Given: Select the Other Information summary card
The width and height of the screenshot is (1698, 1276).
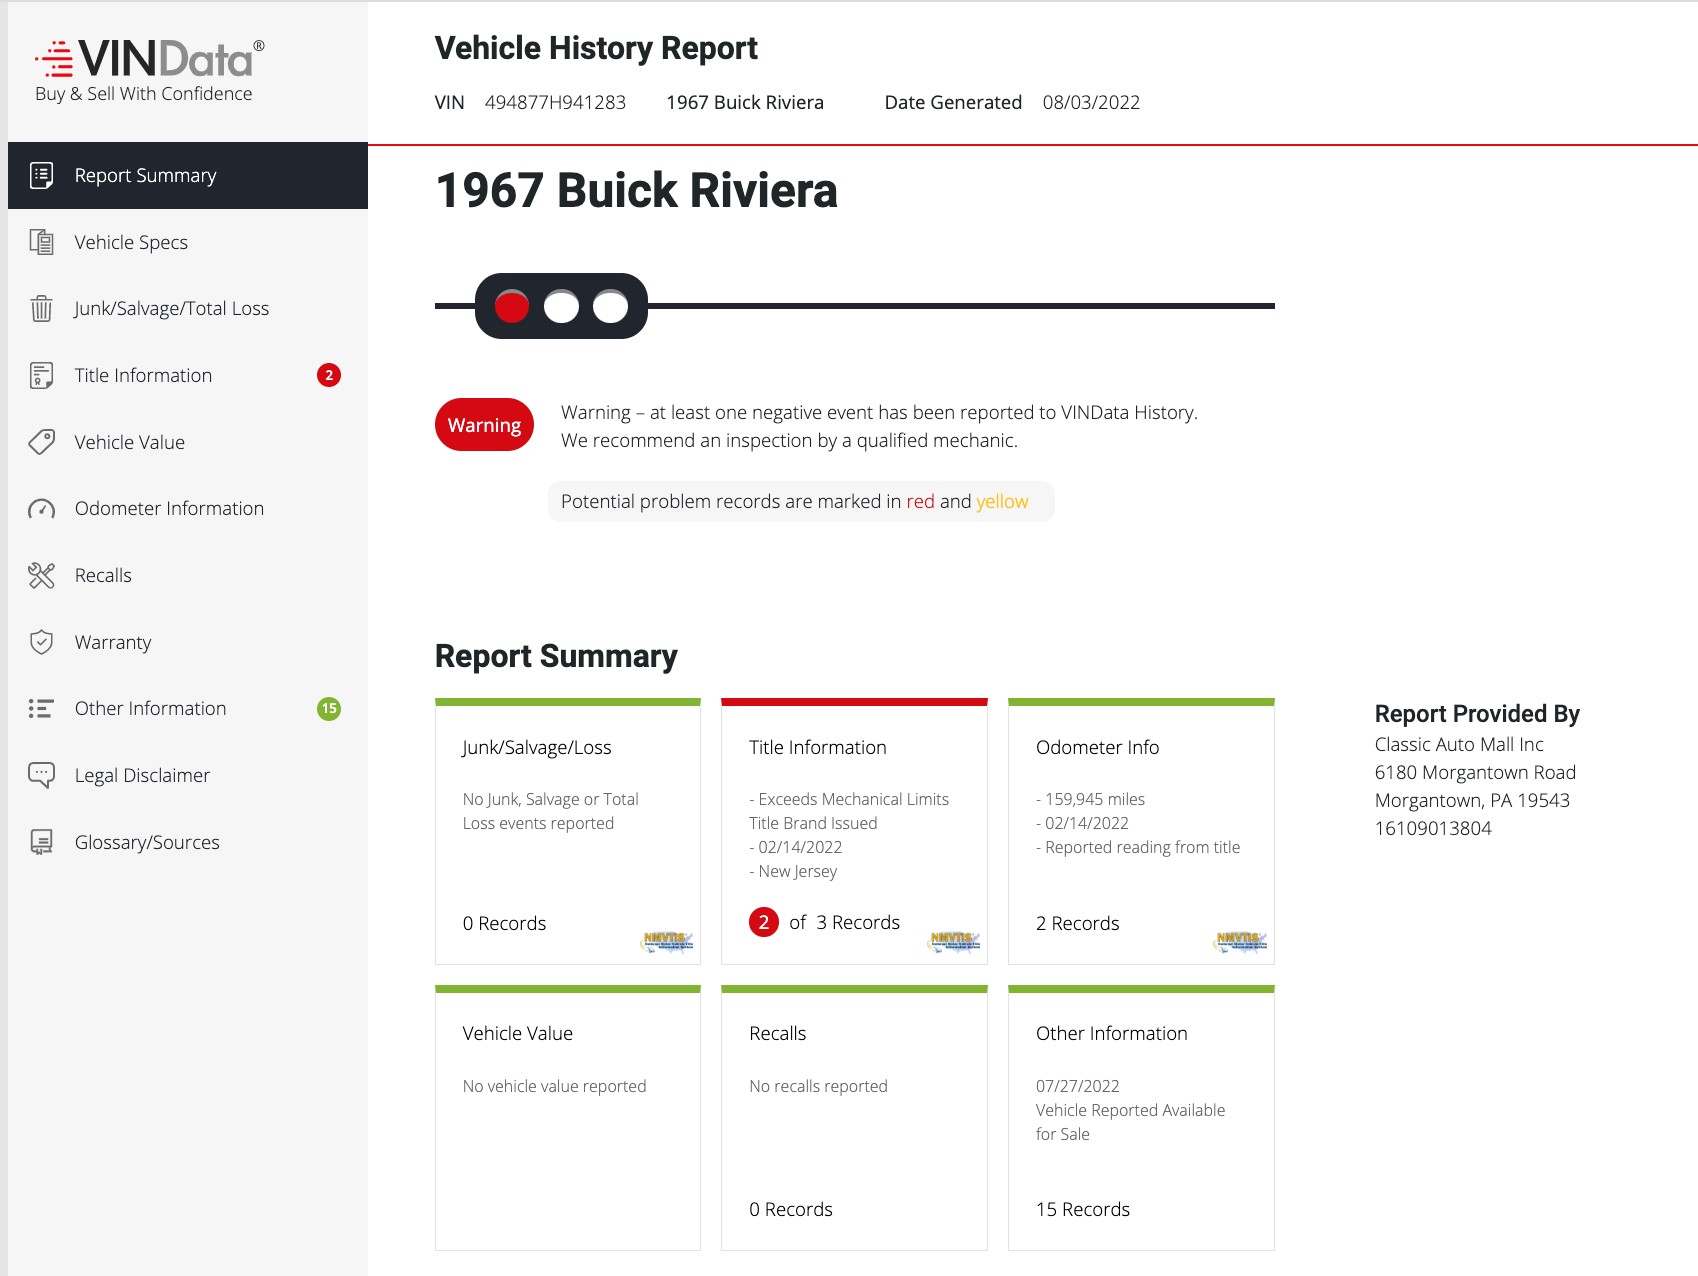Looking at the screenshot, I should coord(1141,1118).
